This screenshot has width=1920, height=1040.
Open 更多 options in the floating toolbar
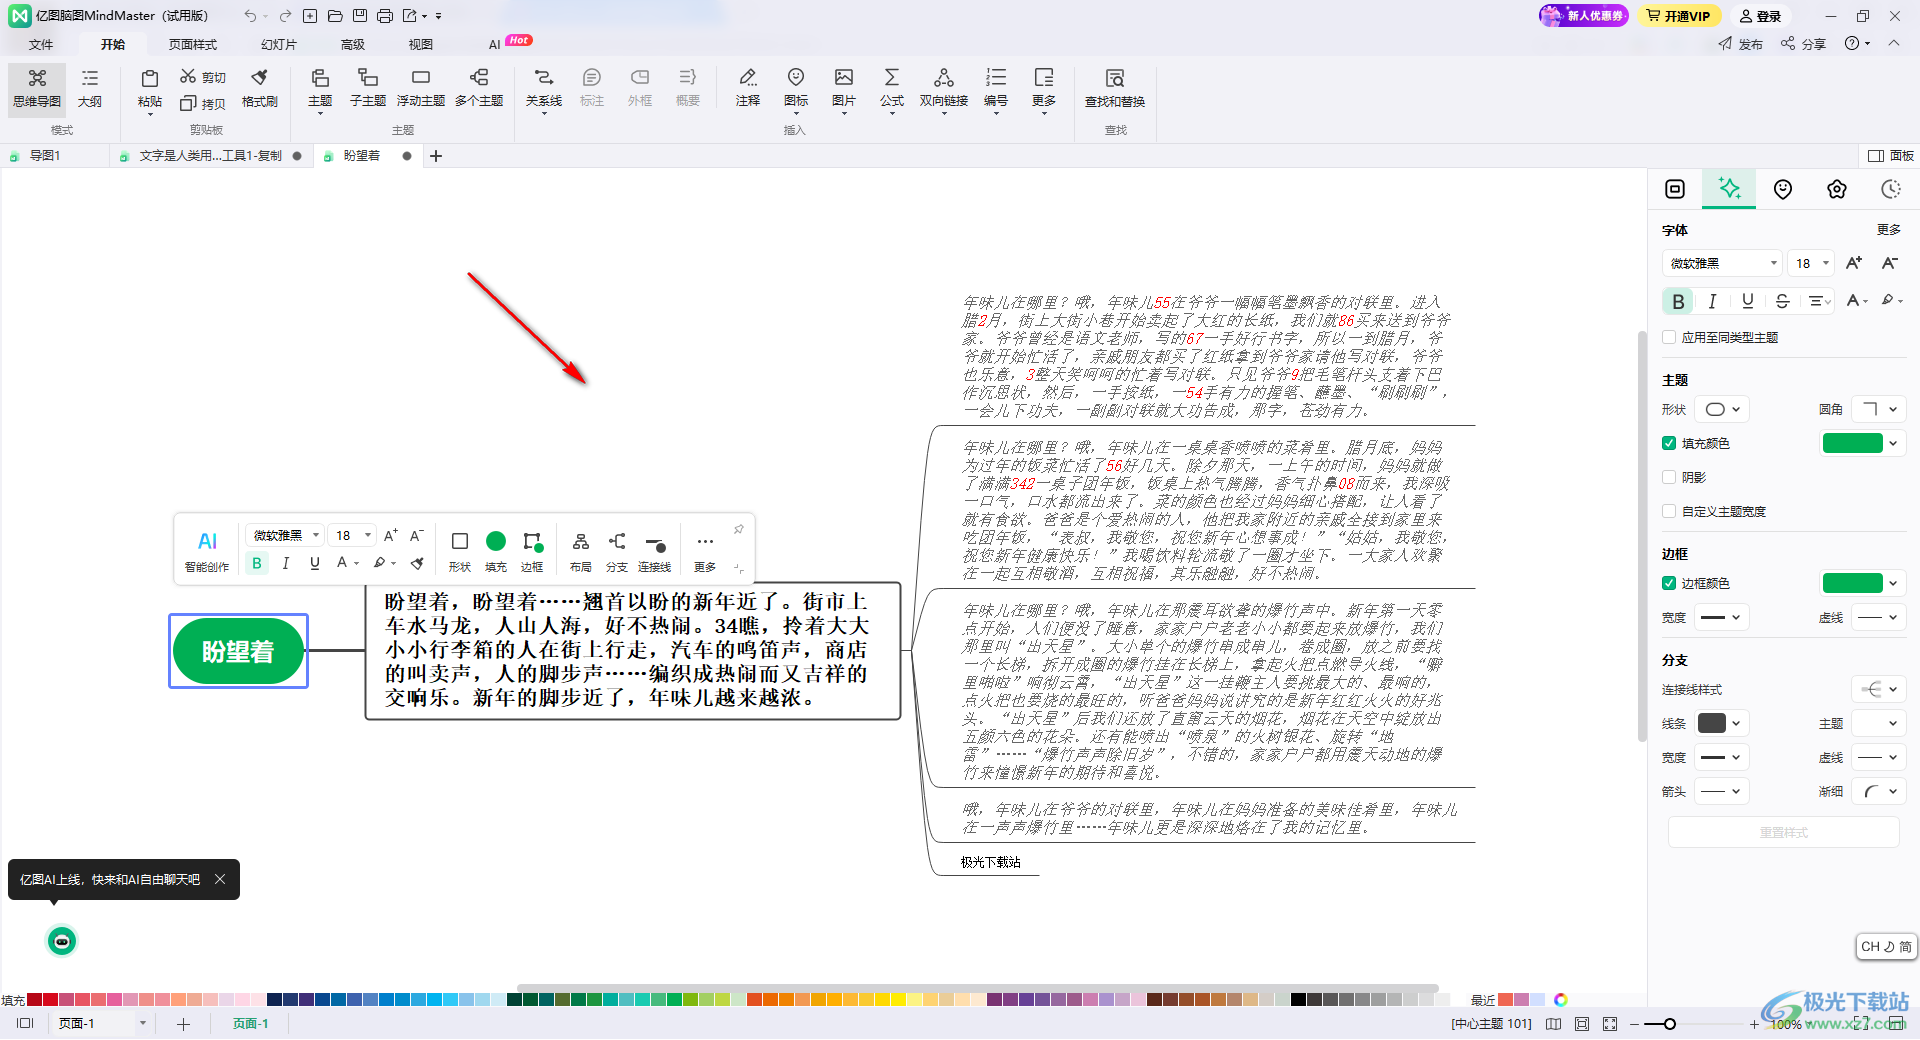coord(705,550)
